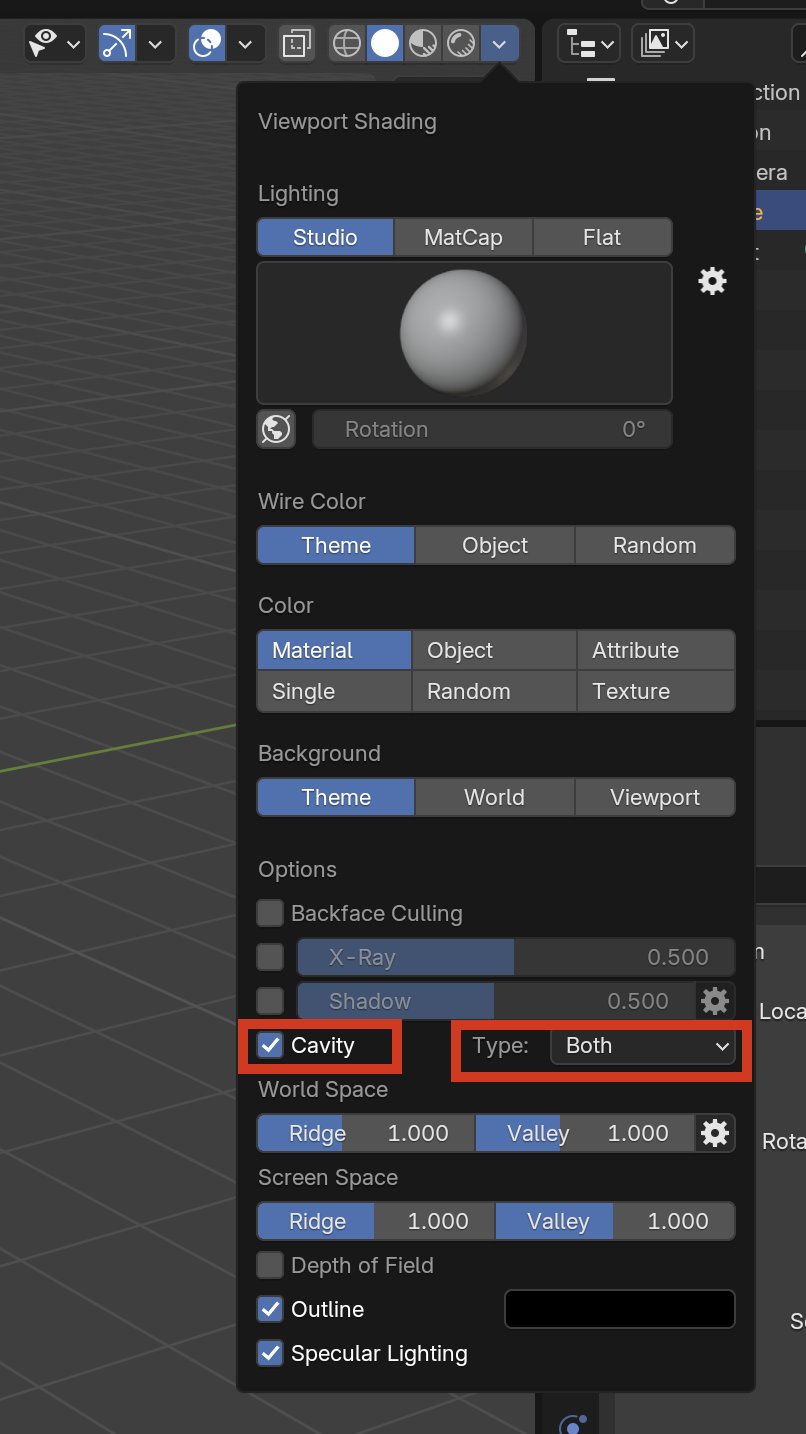This screenshot has height=1434, width=806.
Task: Toggle the viewport gizmos button
Action: click(x=116, y=44)
